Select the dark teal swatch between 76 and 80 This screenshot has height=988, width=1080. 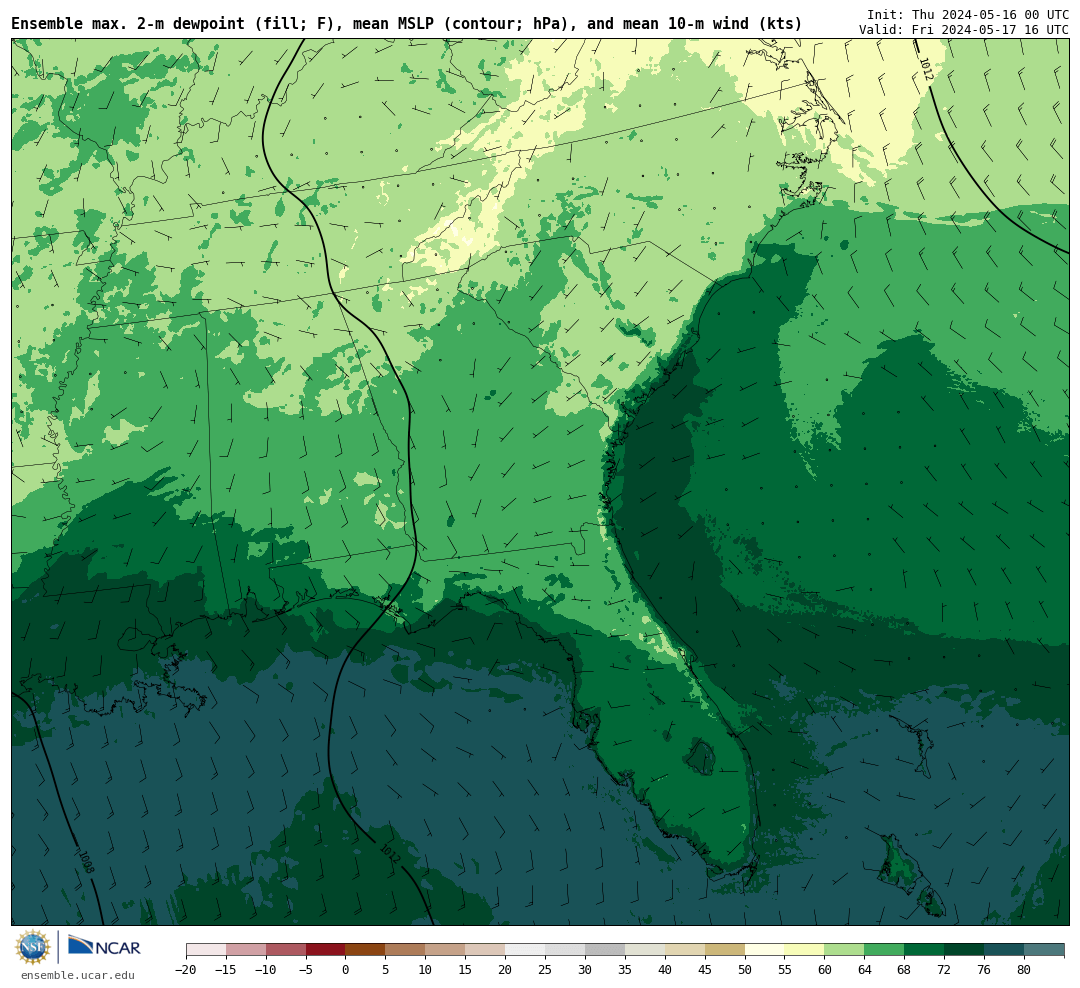(x=1005, y=950)
